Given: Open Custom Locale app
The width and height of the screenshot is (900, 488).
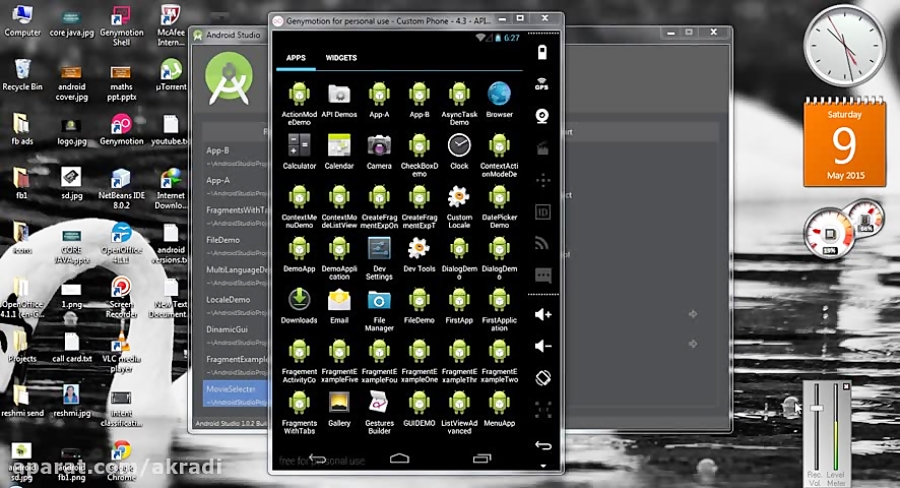Looking at the screenshot, I should point(459,207).
